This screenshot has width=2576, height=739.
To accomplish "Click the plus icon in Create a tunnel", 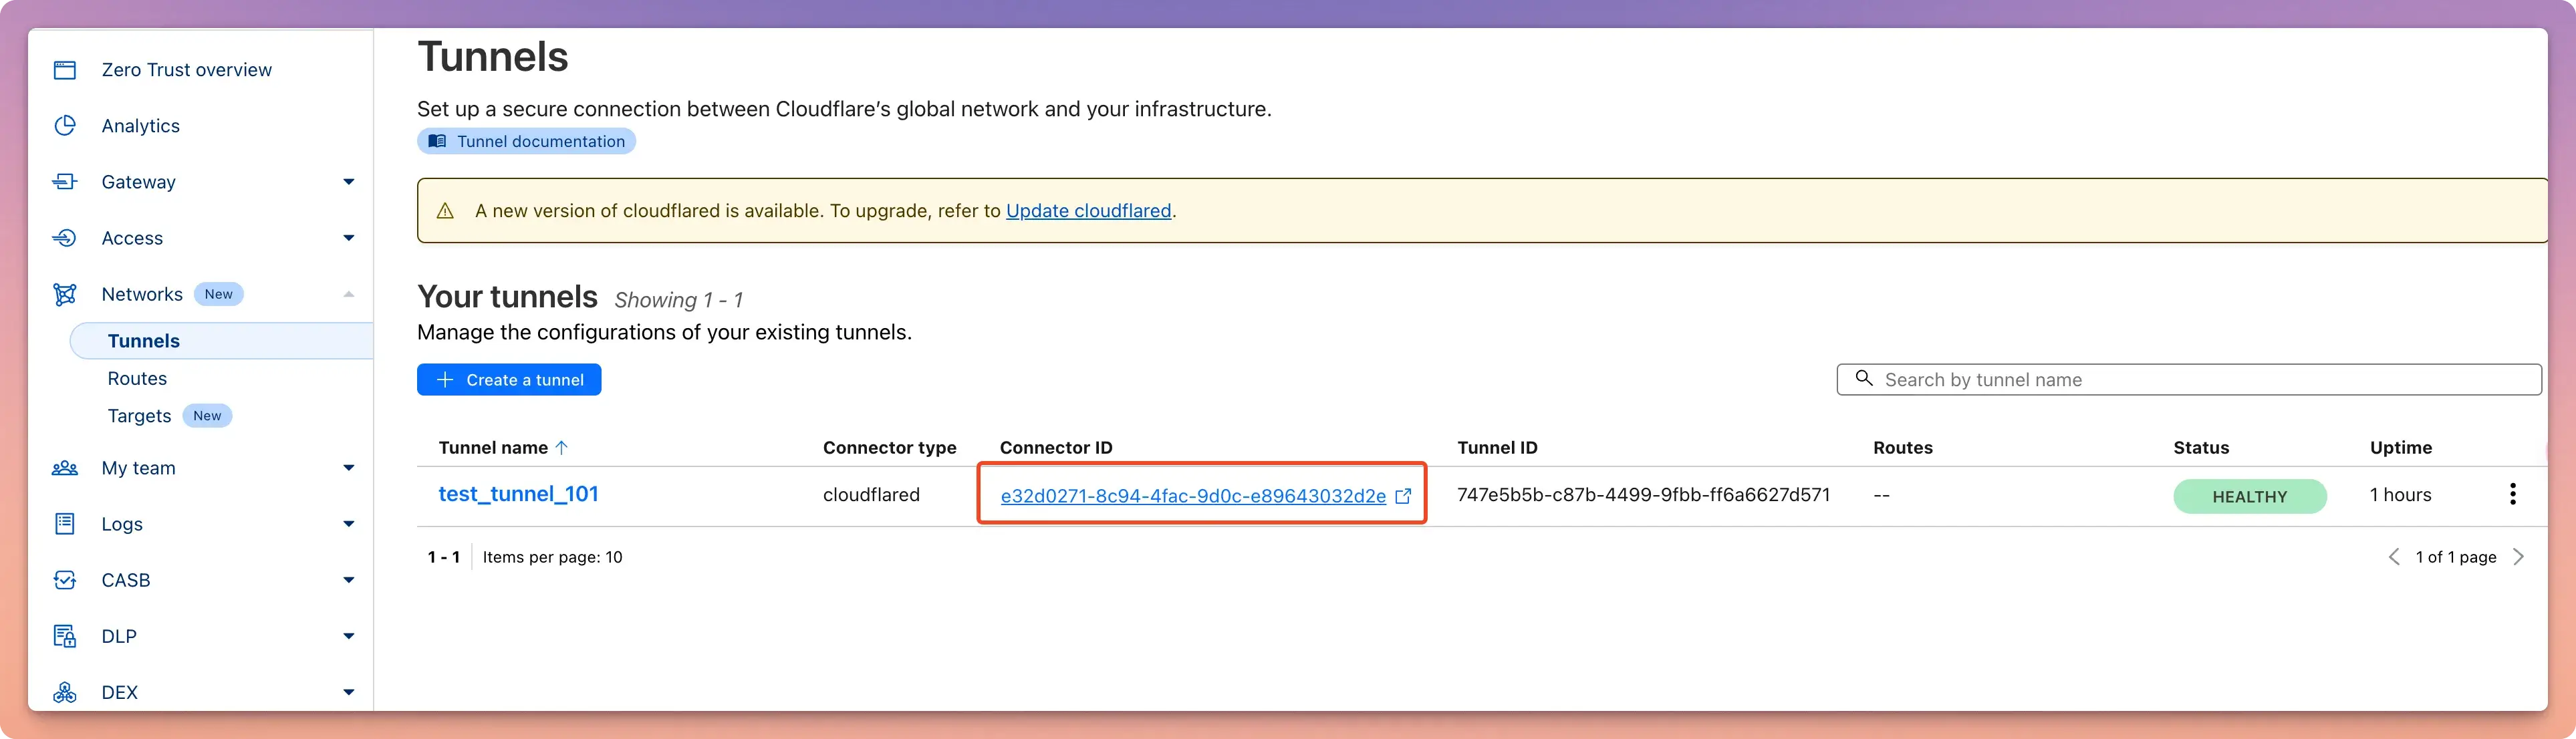I will click(445, 380).
